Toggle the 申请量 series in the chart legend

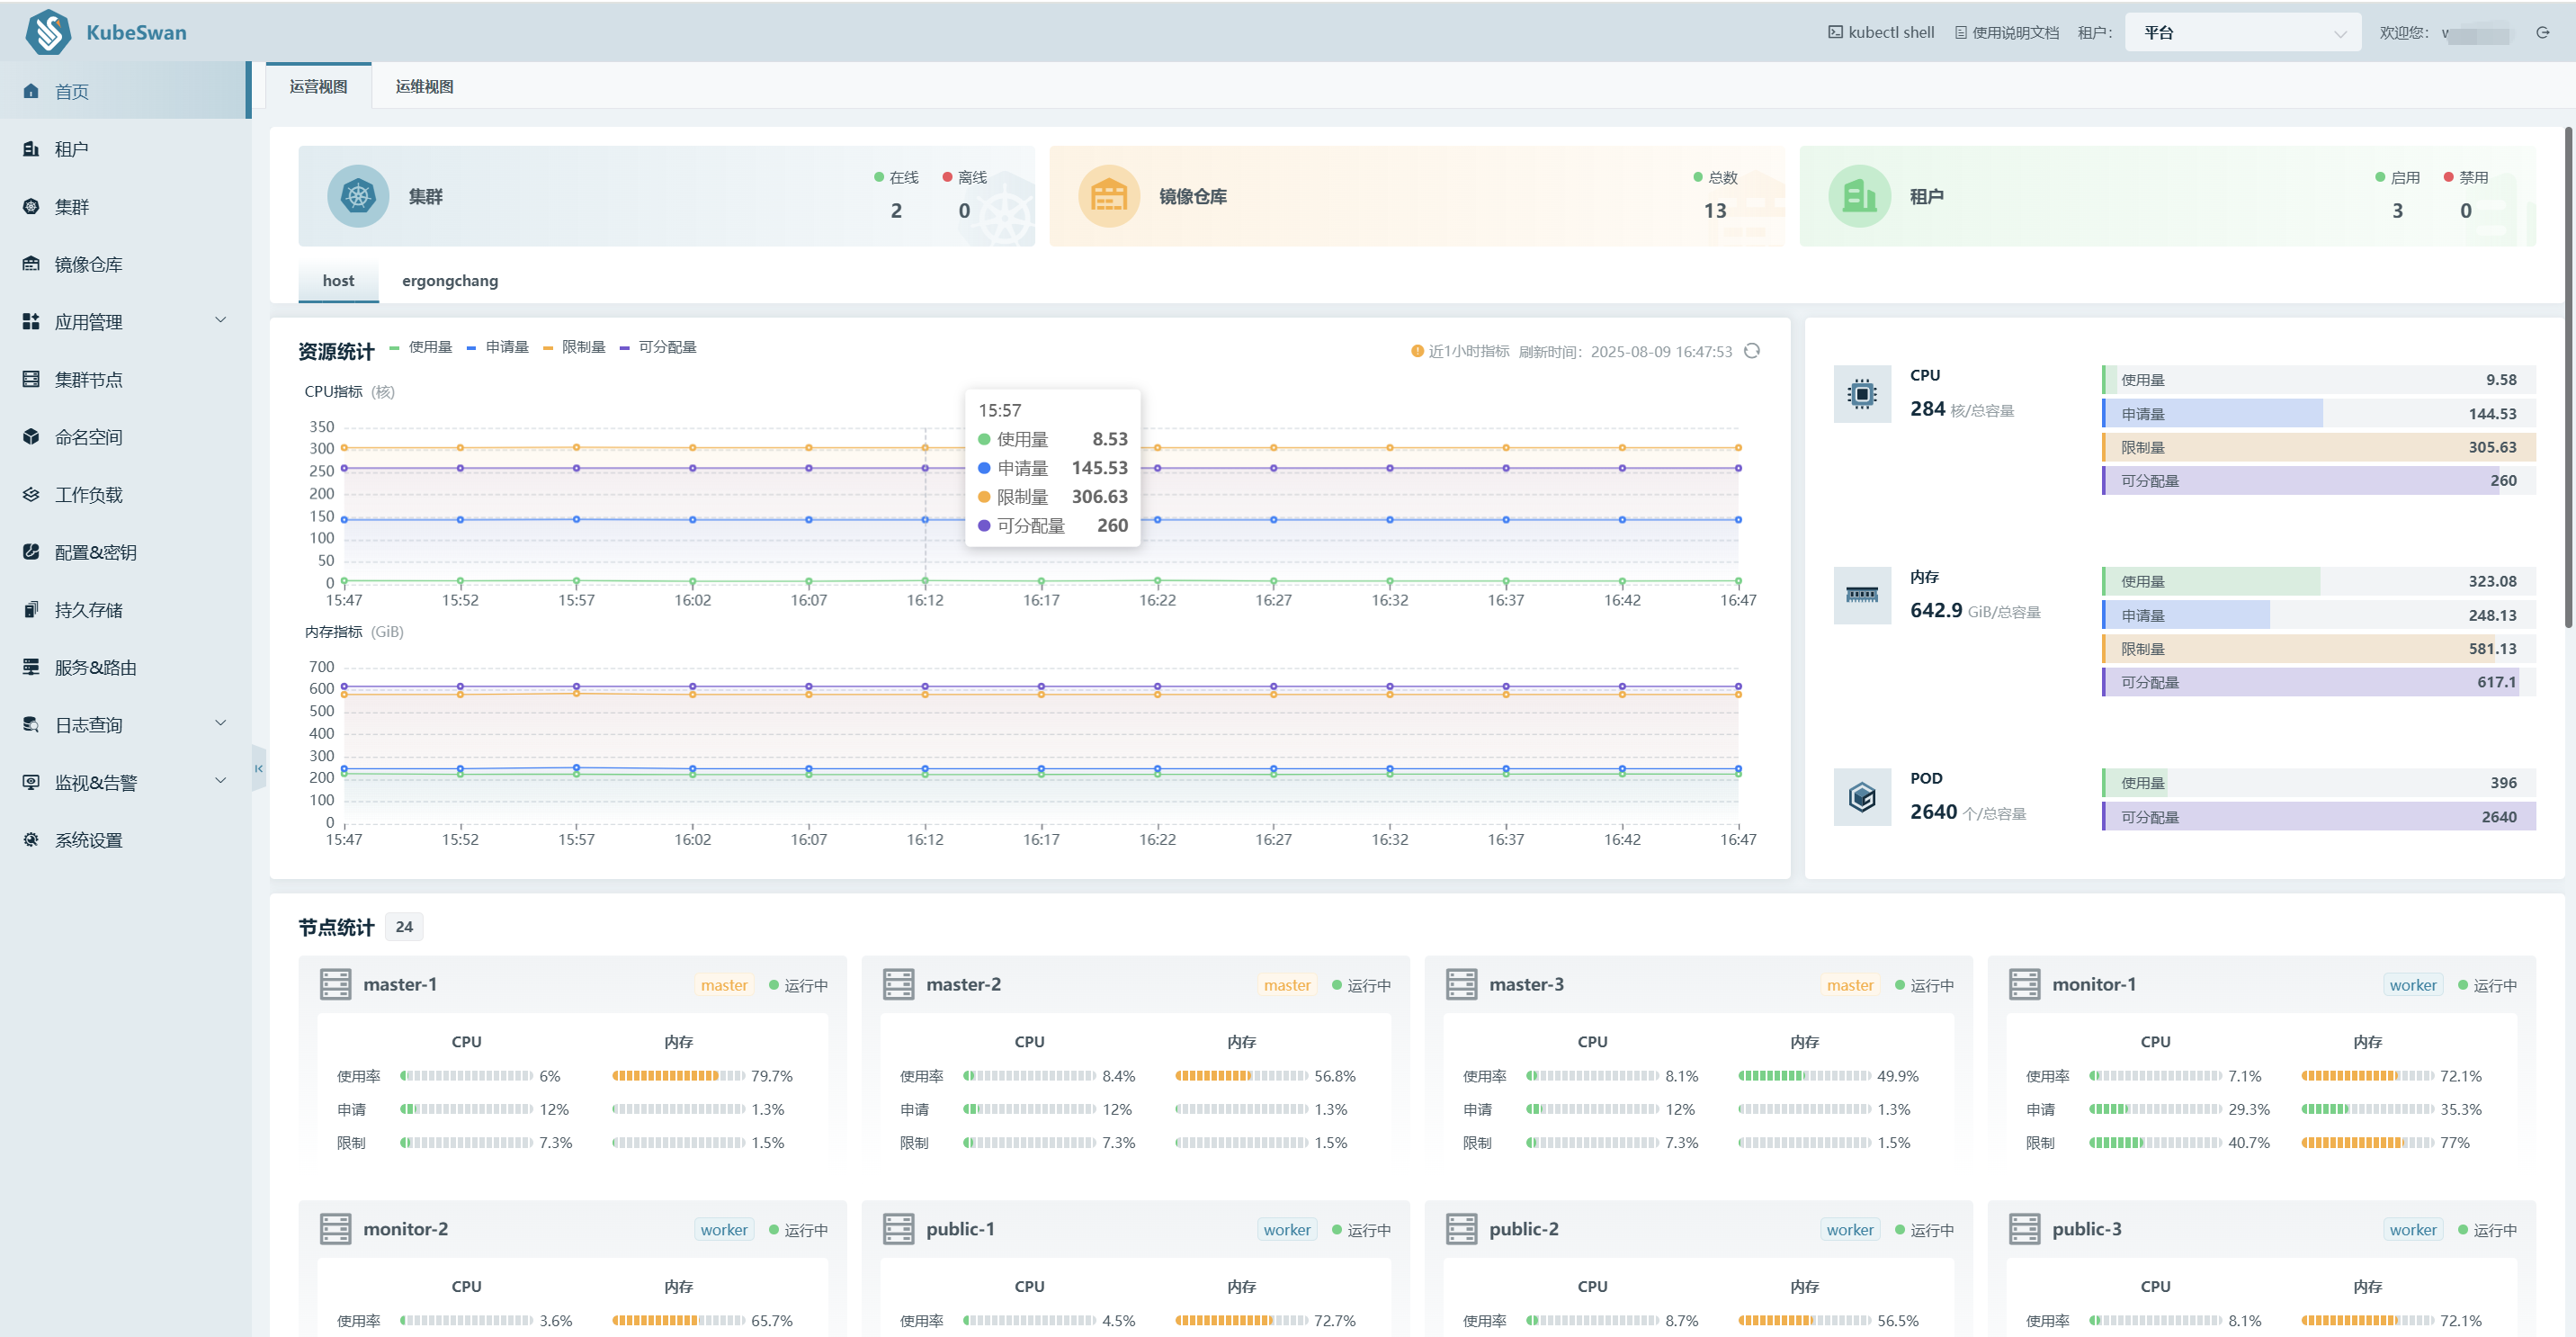coord(498,347)
